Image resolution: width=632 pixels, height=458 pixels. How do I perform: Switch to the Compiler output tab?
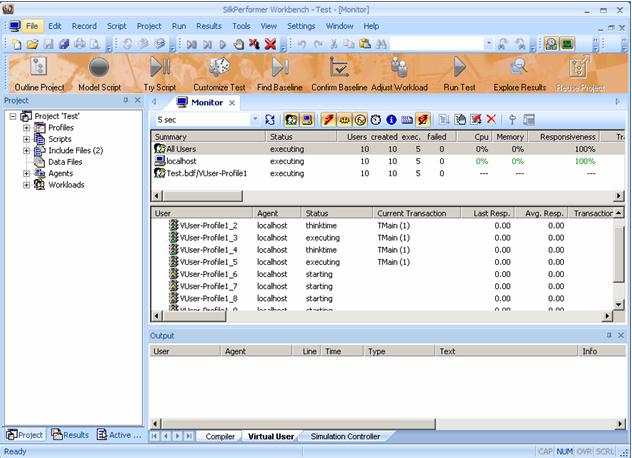(220, 437)
